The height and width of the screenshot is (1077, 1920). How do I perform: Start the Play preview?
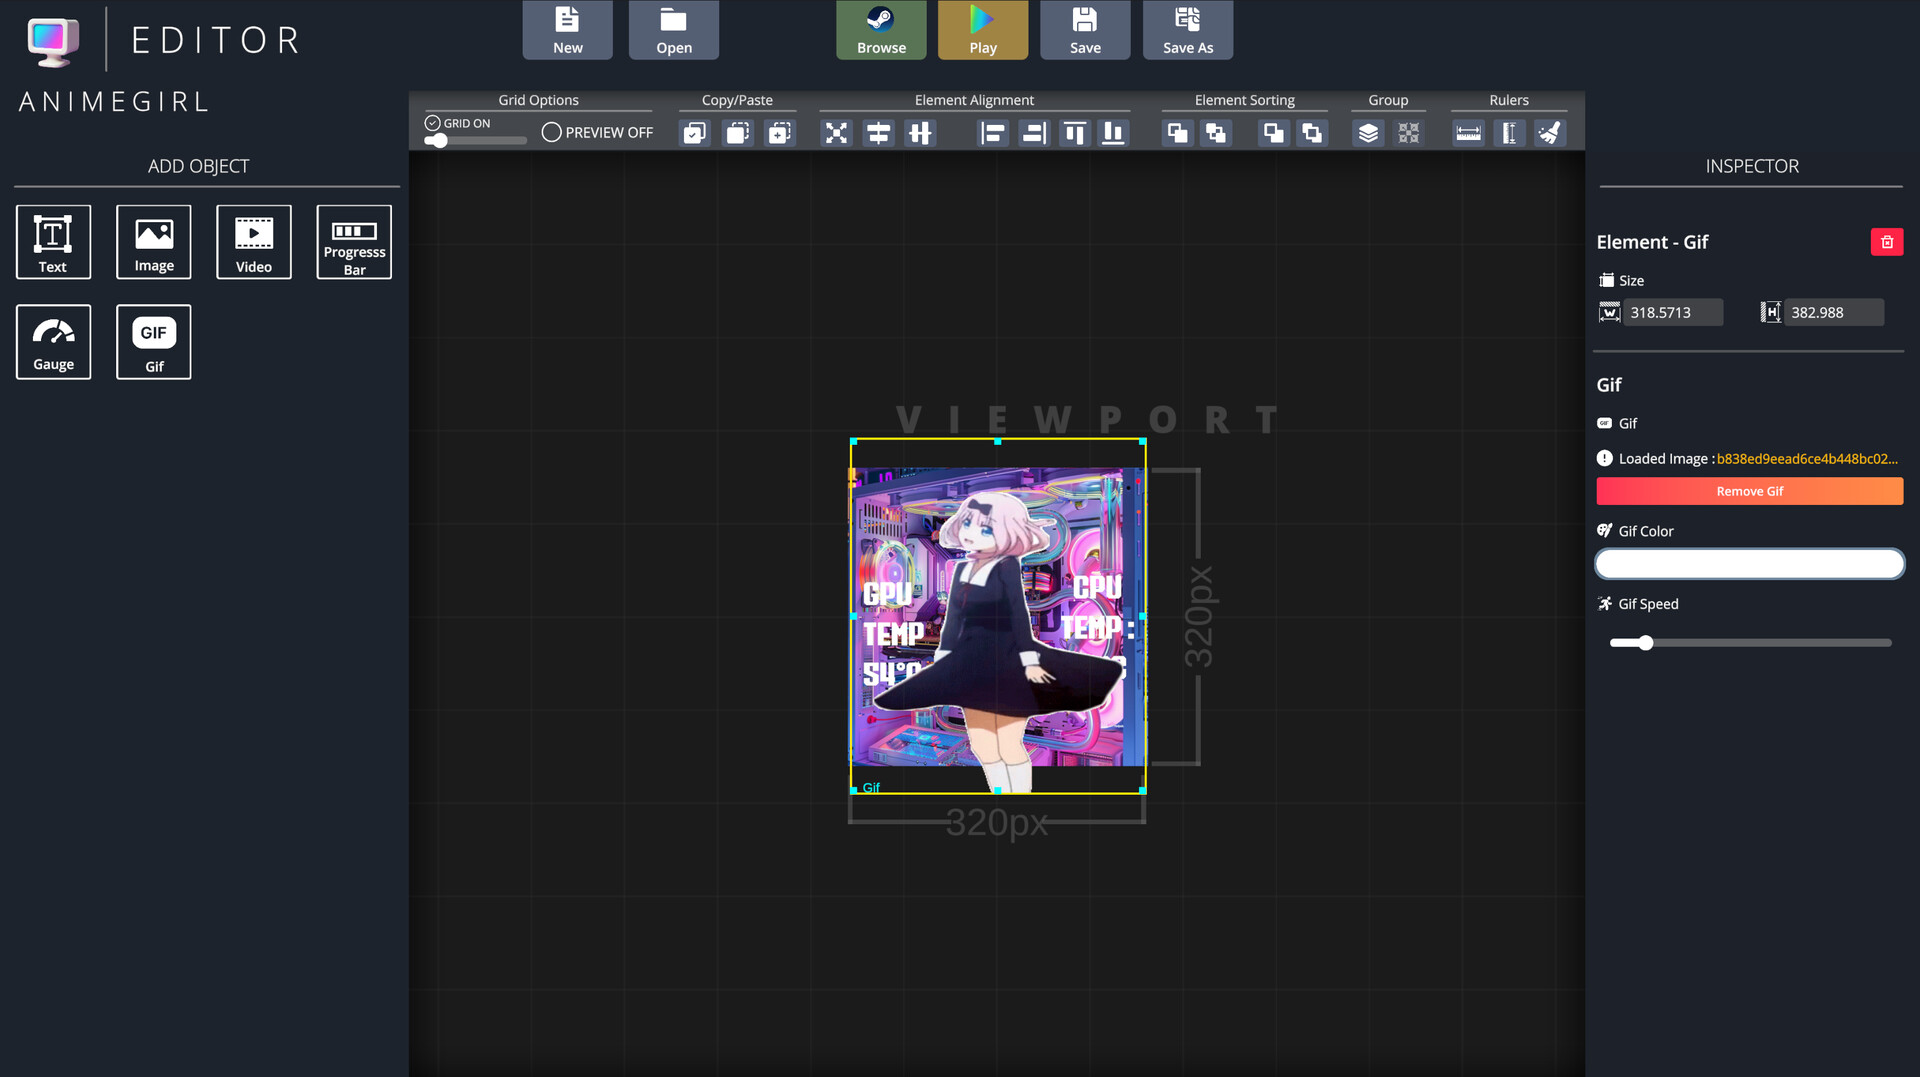click(982, 30)
